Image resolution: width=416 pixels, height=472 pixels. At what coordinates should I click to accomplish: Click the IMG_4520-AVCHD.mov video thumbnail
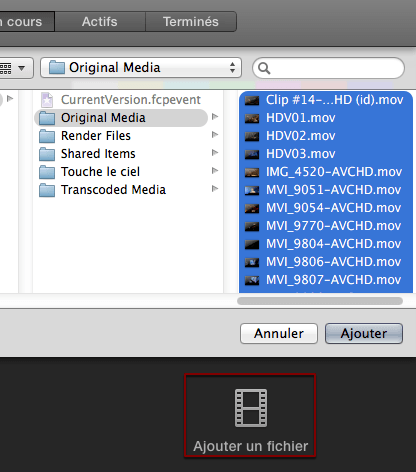point(252,172)
